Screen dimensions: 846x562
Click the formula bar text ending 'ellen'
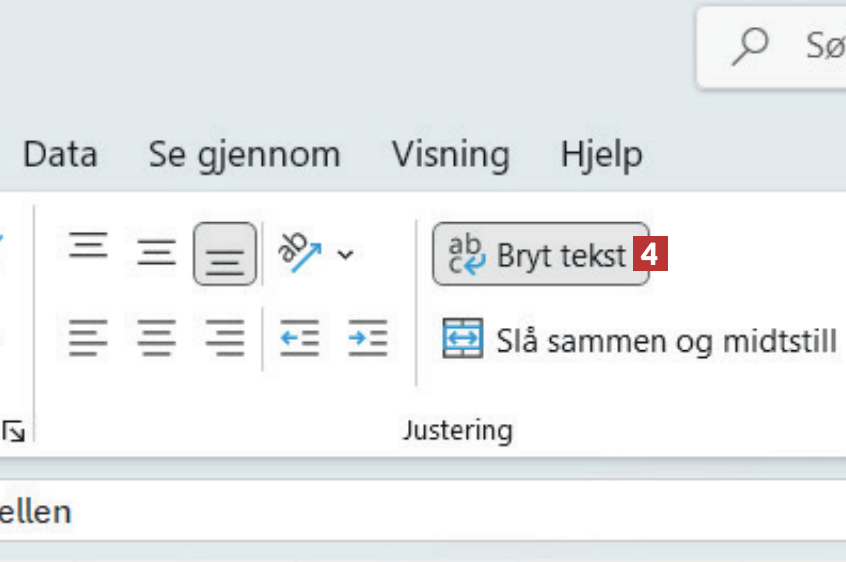(x=36, y=512)
